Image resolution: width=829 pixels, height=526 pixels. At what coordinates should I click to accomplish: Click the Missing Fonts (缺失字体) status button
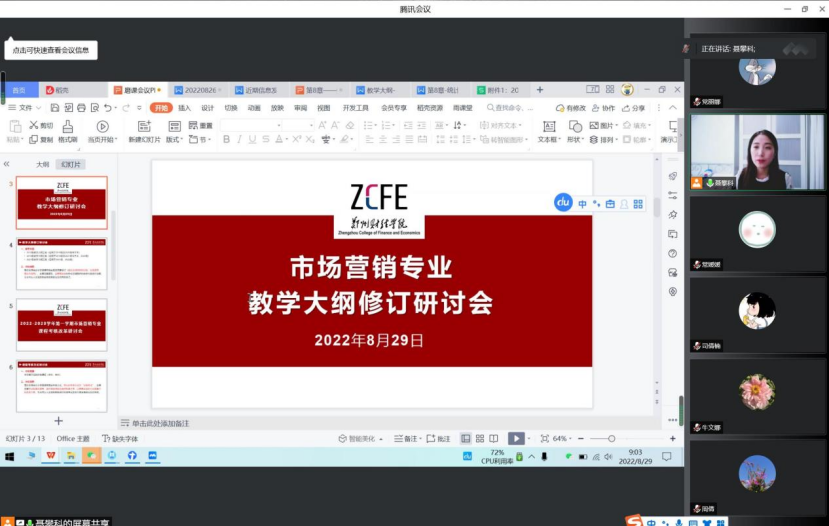click(120, 439)
